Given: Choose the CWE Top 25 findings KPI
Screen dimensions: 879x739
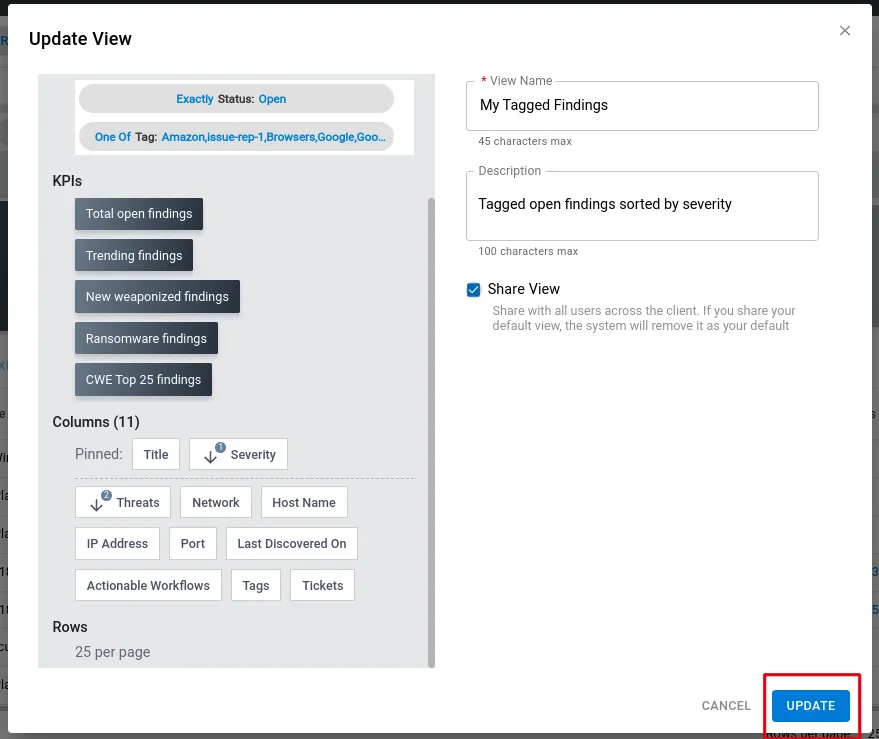Looking at the screenshot, I should pos(144,380).
